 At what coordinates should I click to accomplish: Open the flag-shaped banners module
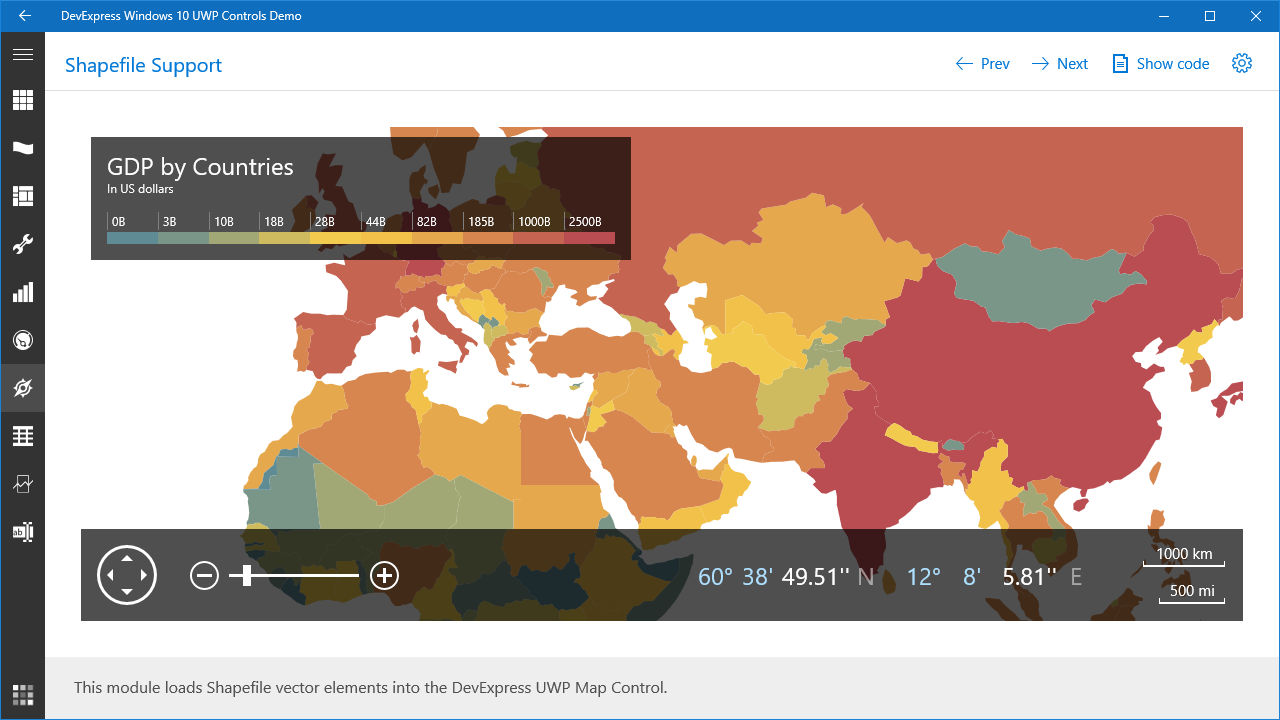point(23,148)
